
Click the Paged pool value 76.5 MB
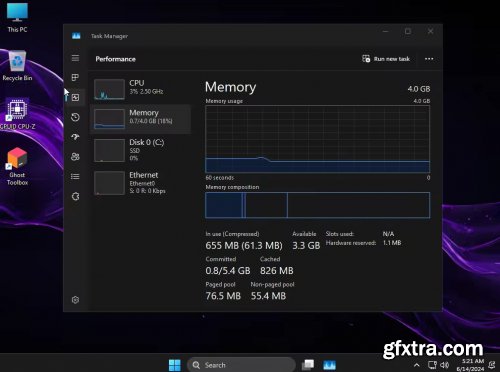223,296
